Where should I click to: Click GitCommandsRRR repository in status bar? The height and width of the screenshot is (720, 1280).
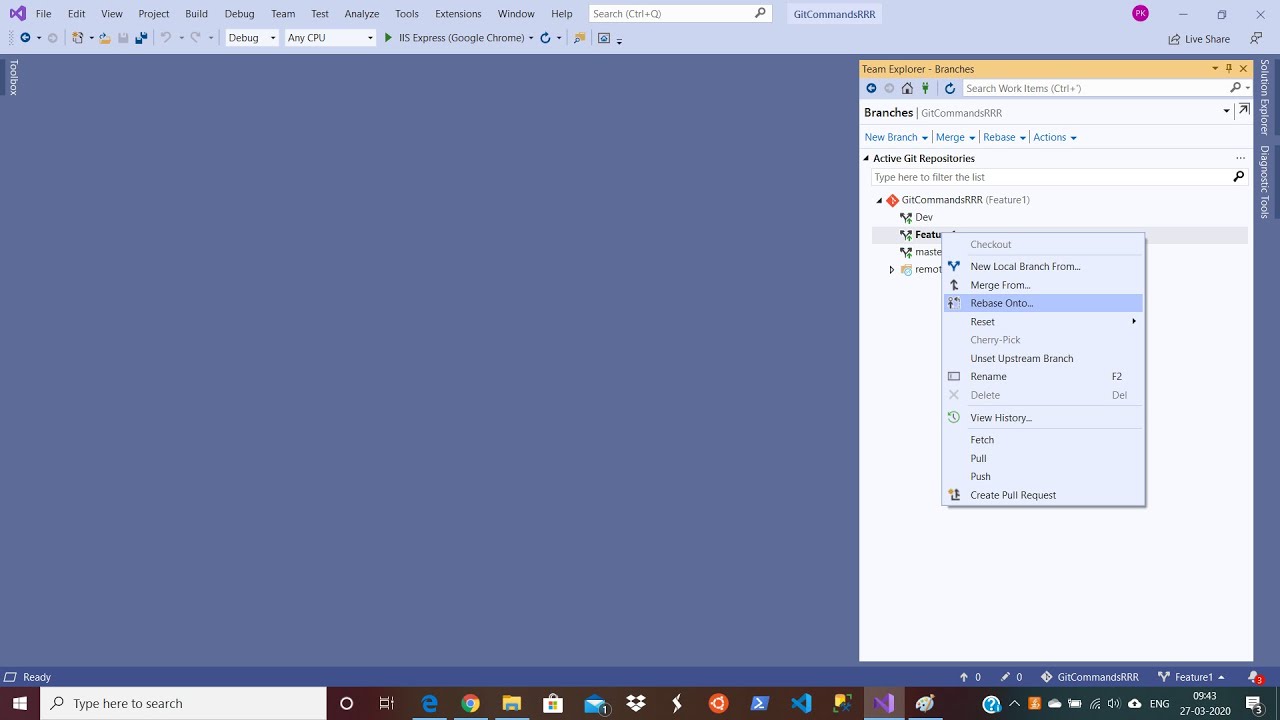(x=1089, y=677)
